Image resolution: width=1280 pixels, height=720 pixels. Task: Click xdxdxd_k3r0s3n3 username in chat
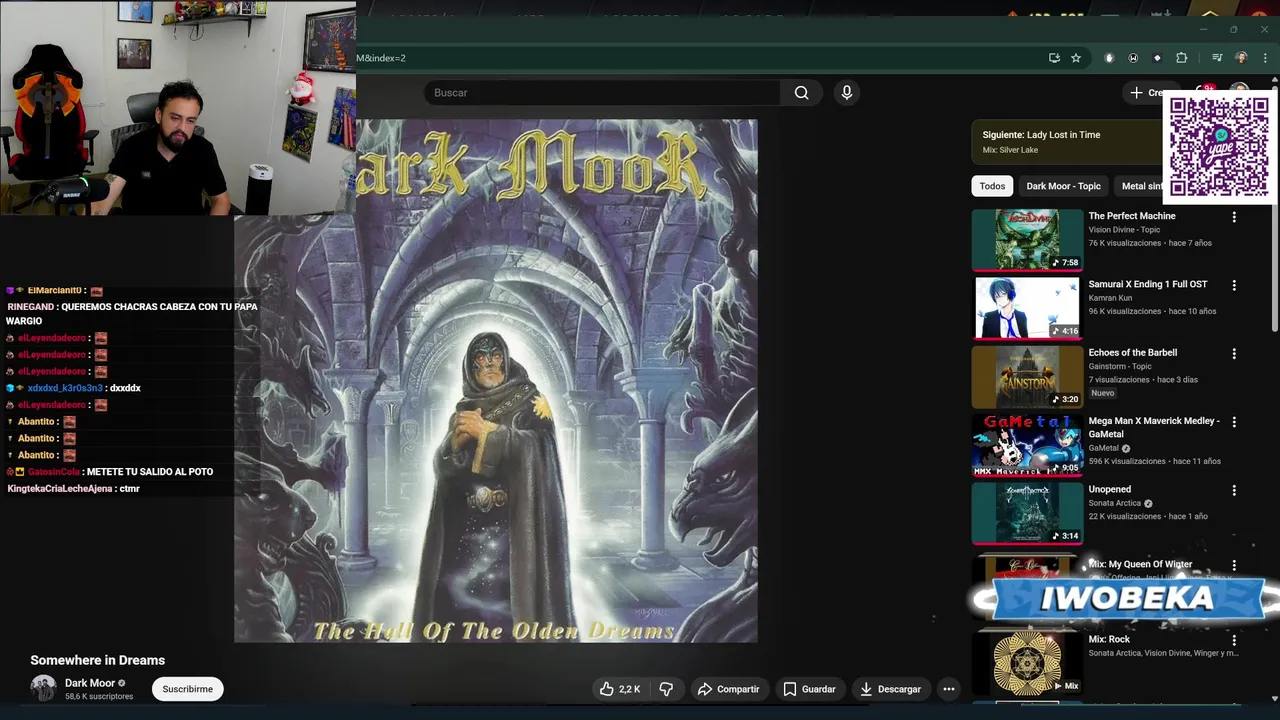pos(65,388)
